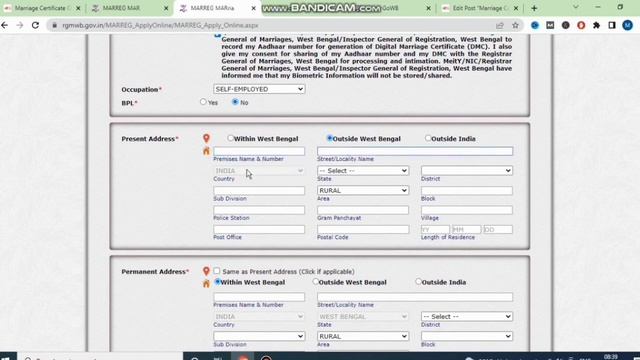Open the Permanent Address Sub Division dropdown
Image resolution: width=640 pixels, height=360 pixels.
(x=259, y=336)
